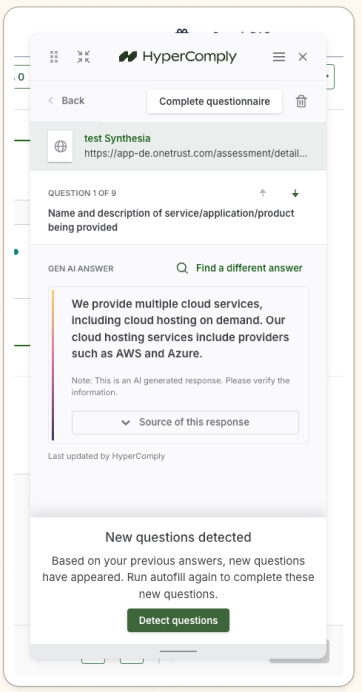Click the bottom resize handle bar
362x692 pixels.
click(x=178, y=651)
